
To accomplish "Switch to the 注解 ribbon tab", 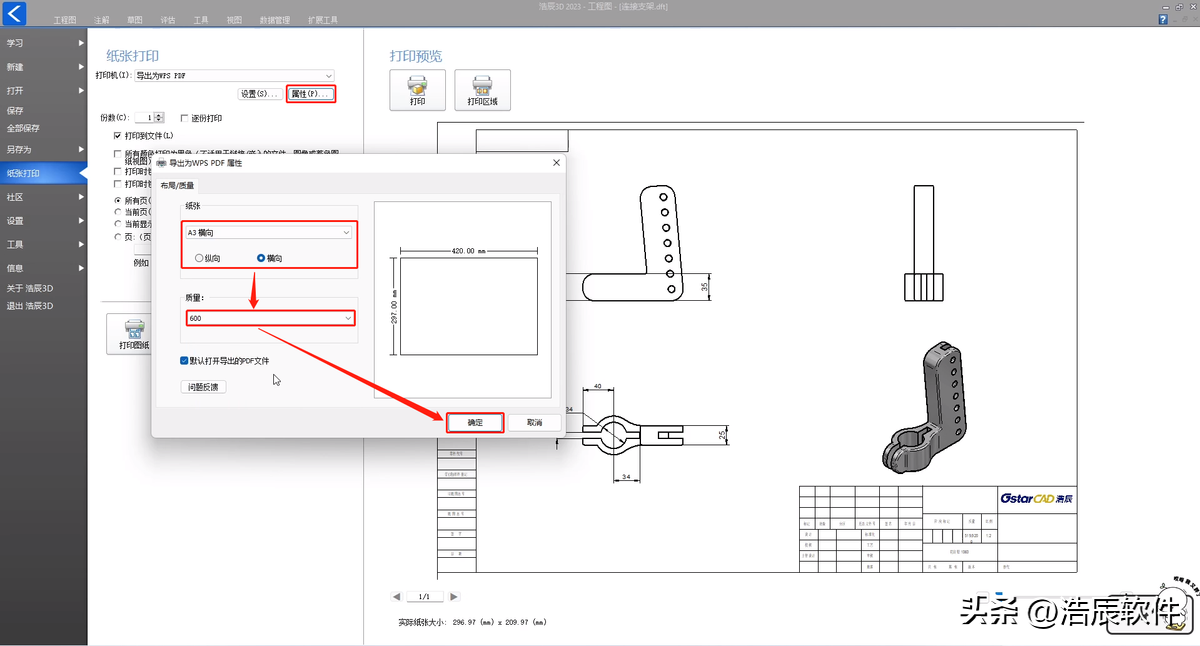I will [x=102, y=20].
